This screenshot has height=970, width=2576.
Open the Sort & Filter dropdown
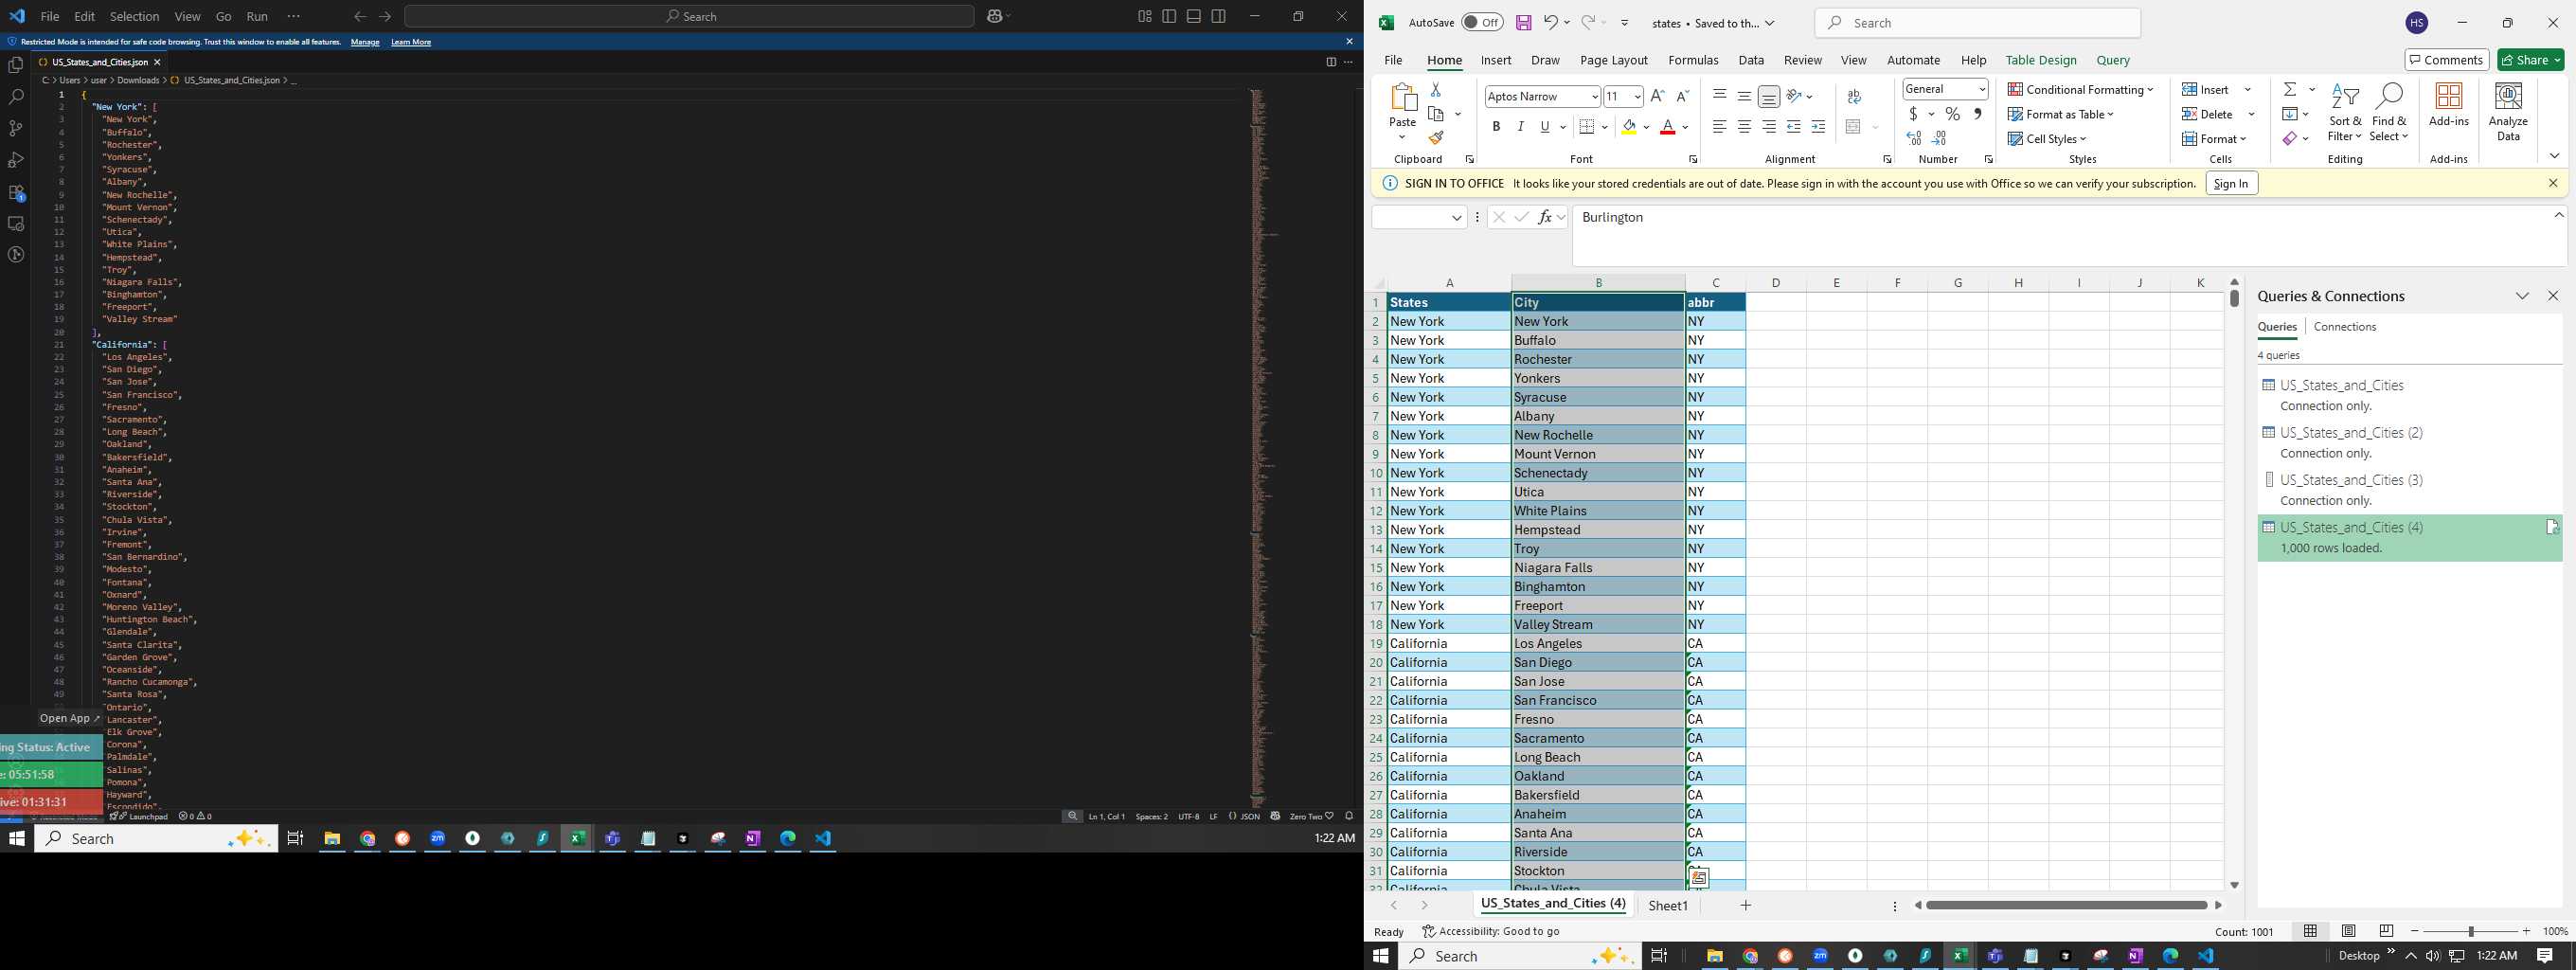[x=2345, y=112]
